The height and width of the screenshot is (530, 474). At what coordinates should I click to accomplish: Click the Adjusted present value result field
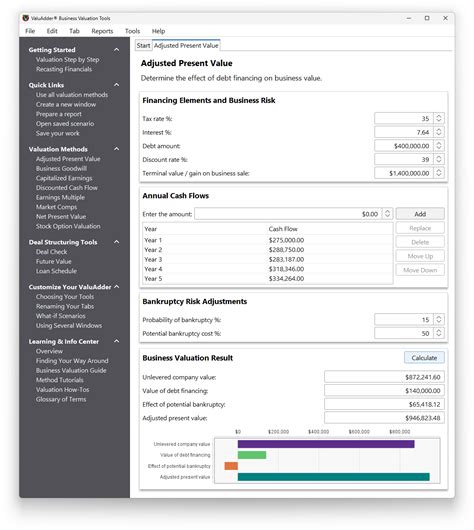click(x=384, y=418)
